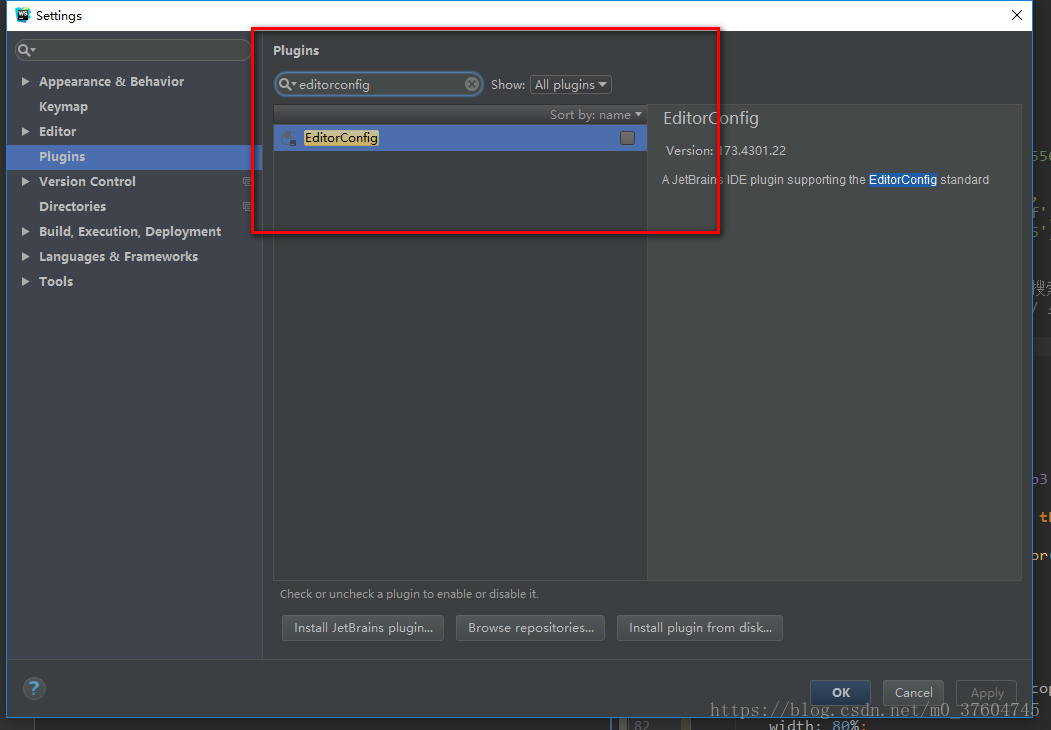Confirm settings with OK button

(x=841, y=692)
